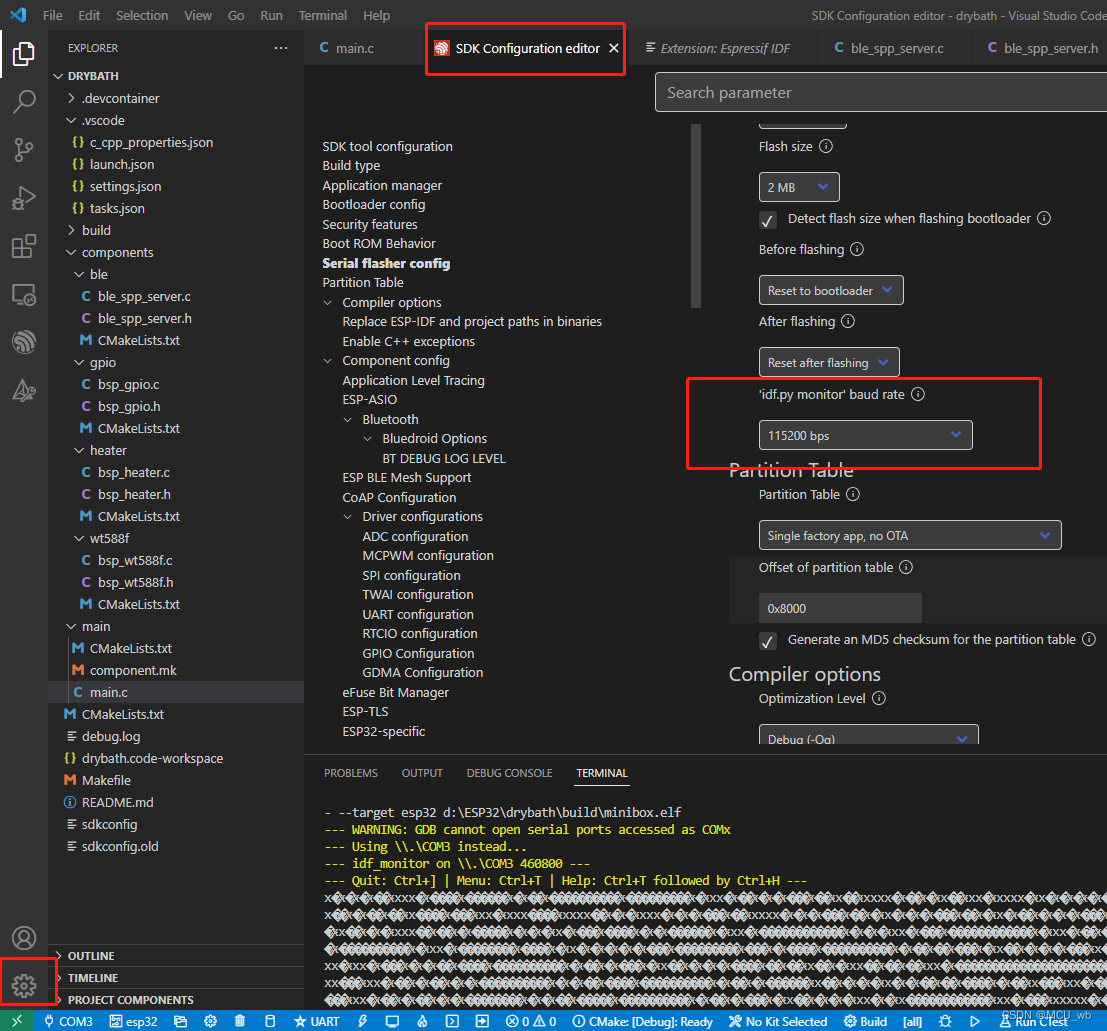Open UART configuration in config tree
This screenshot has width=1107, height=1031.
pyautogui.click(x=418, y=614)
